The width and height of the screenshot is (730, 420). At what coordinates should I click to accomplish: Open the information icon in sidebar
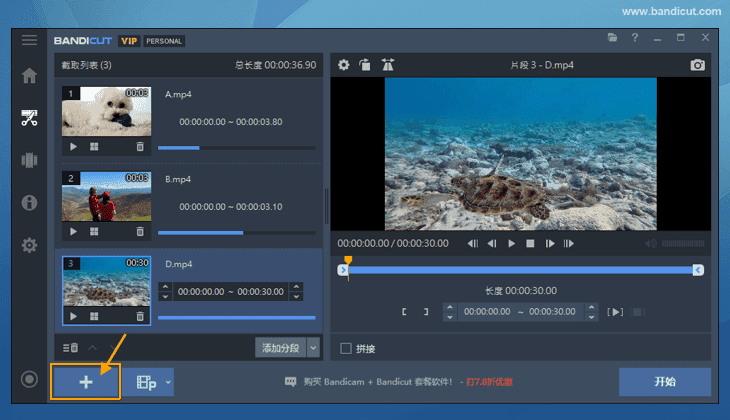click(29, 203)
